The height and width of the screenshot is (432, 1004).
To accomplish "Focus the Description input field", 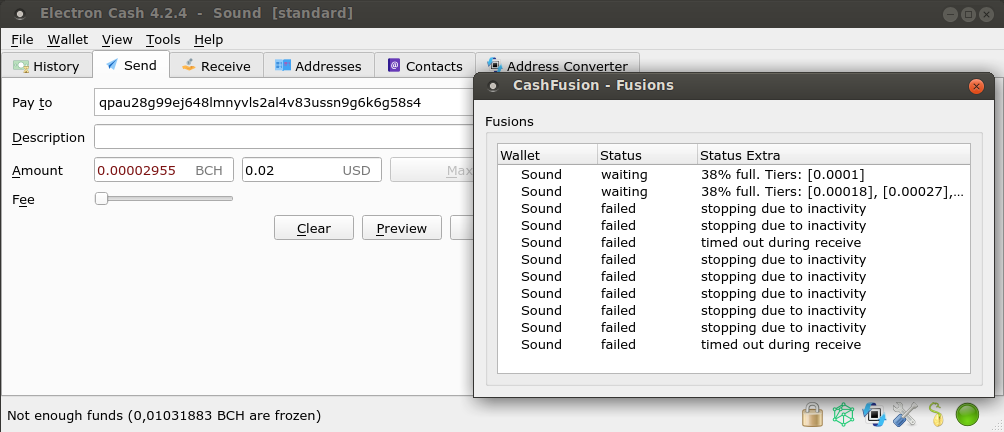I will 284,137.
